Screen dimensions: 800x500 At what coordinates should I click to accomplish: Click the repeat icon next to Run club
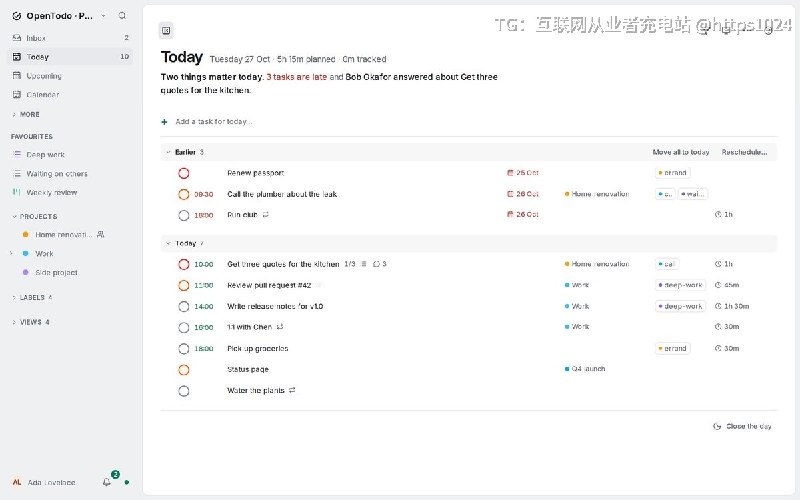point(265,215)
